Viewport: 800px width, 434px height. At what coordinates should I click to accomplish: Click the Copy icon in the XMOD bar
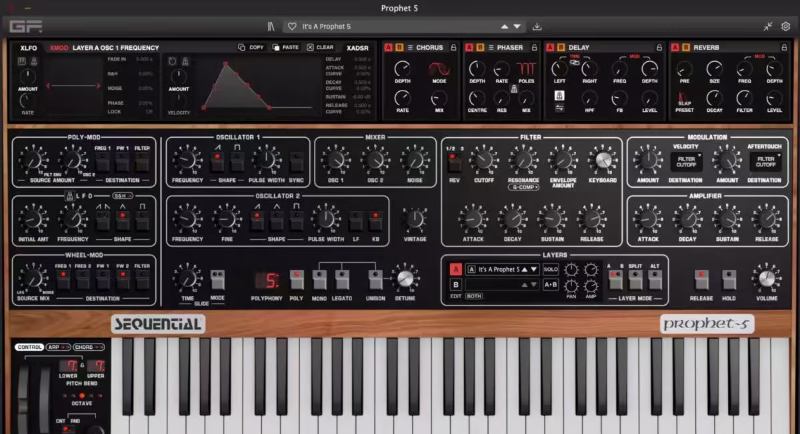(241, 47)
